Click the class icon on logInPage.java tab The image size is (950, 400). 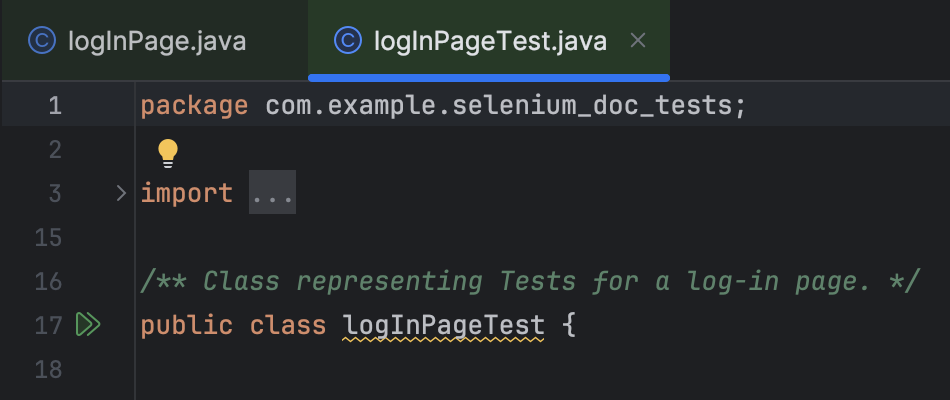[42, 41]
